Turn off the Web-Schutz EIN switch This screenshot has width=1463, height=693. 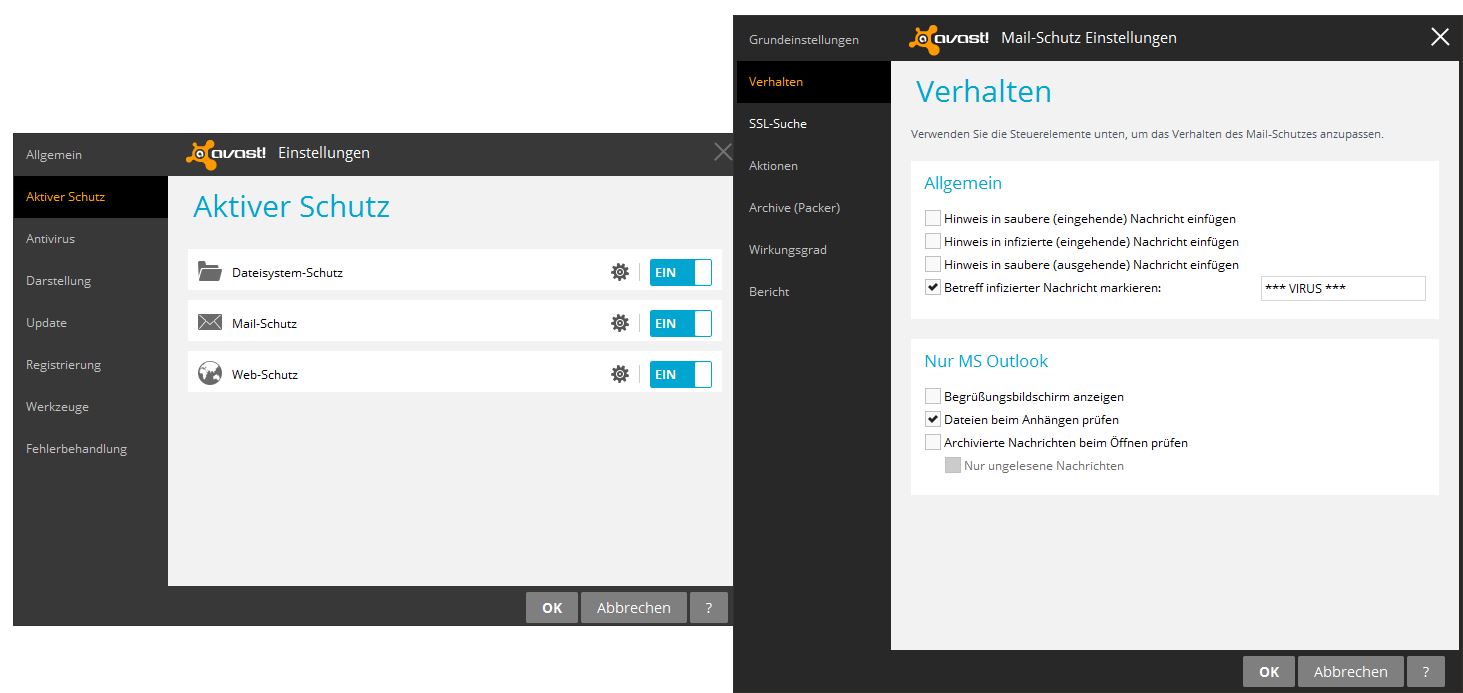coord(681,374)
